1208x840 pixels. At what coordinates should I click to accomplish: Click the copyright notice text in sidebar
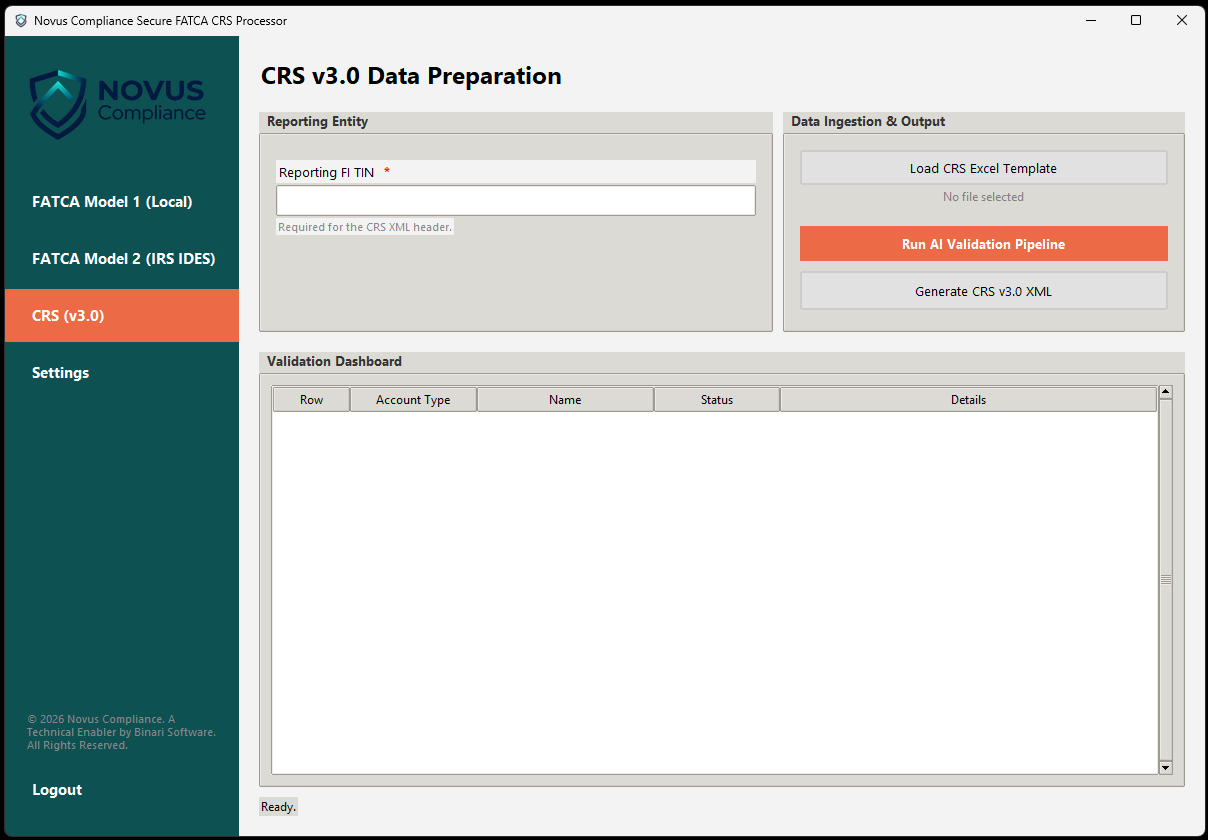tap(121, 732)
